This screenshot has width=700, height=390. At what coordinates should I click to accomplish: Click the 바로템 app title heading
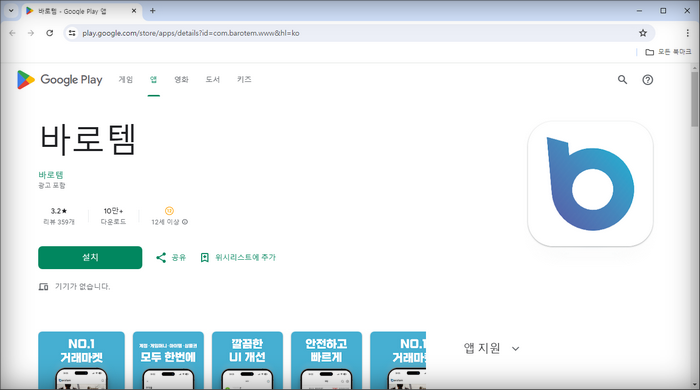tap(88, 140)
